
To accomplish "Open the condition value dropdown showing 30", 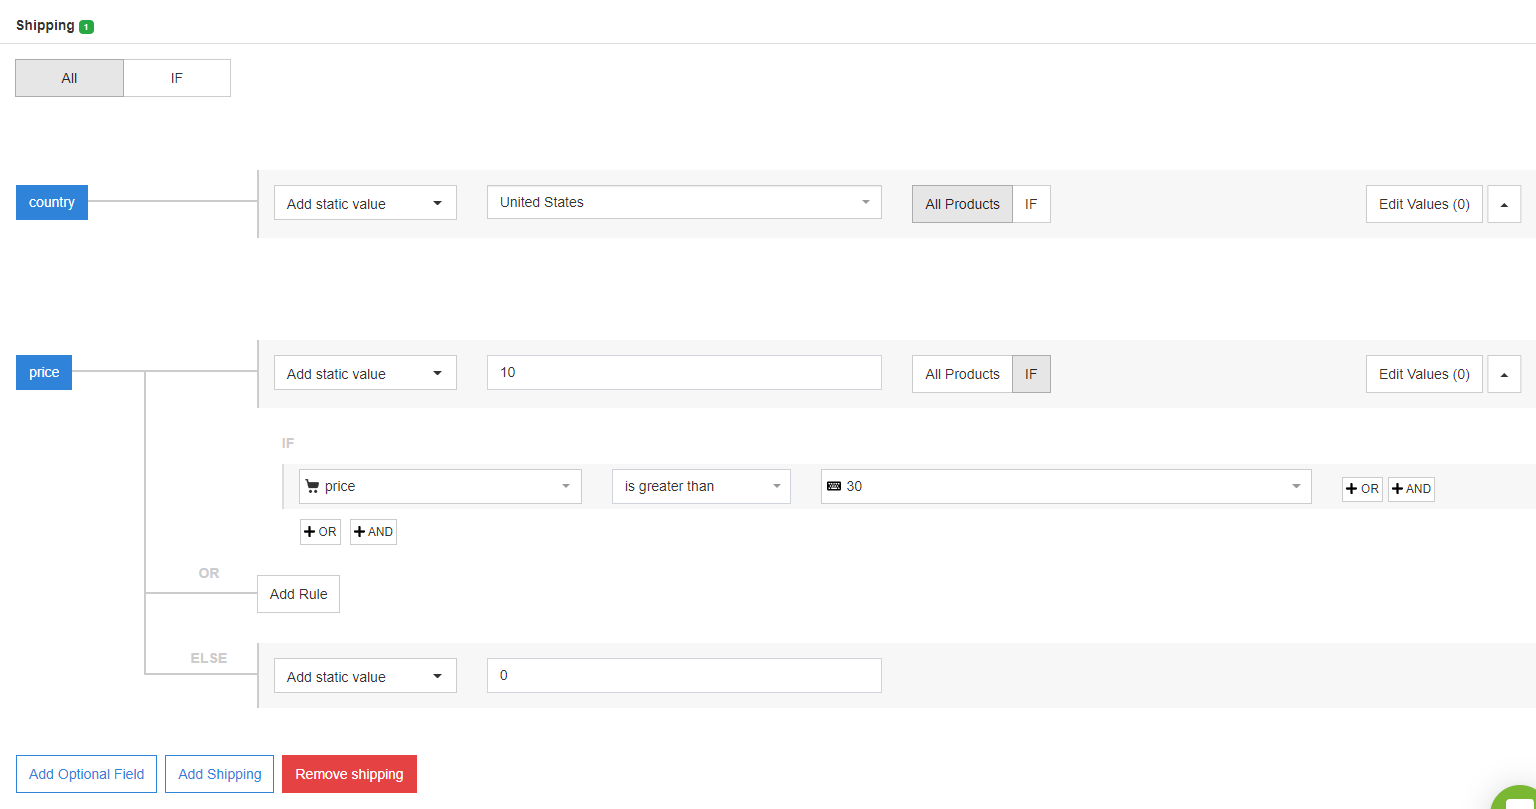I will click(x=1066, y=486).
